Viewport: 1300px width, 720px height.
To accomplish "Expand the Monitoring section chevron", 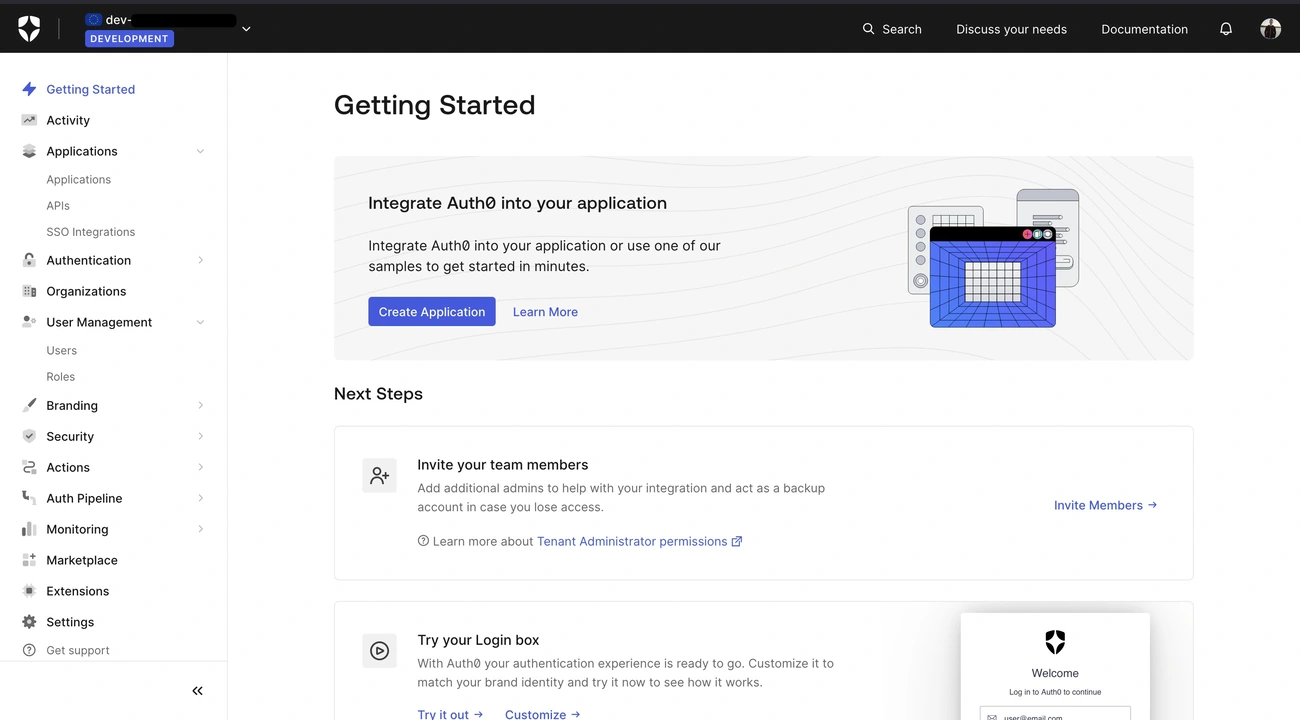I will pyautogui.click(x=200, y=529).
